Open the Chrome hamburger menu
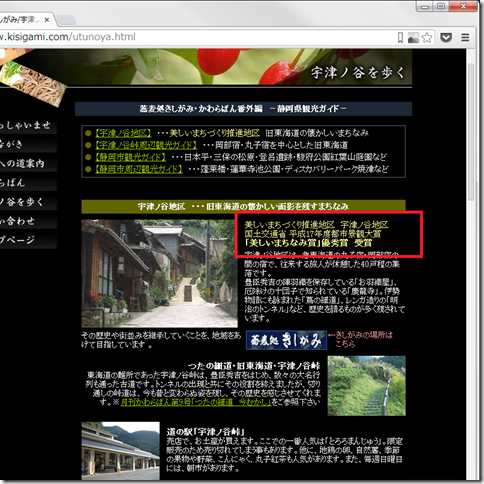 point(465,37)
